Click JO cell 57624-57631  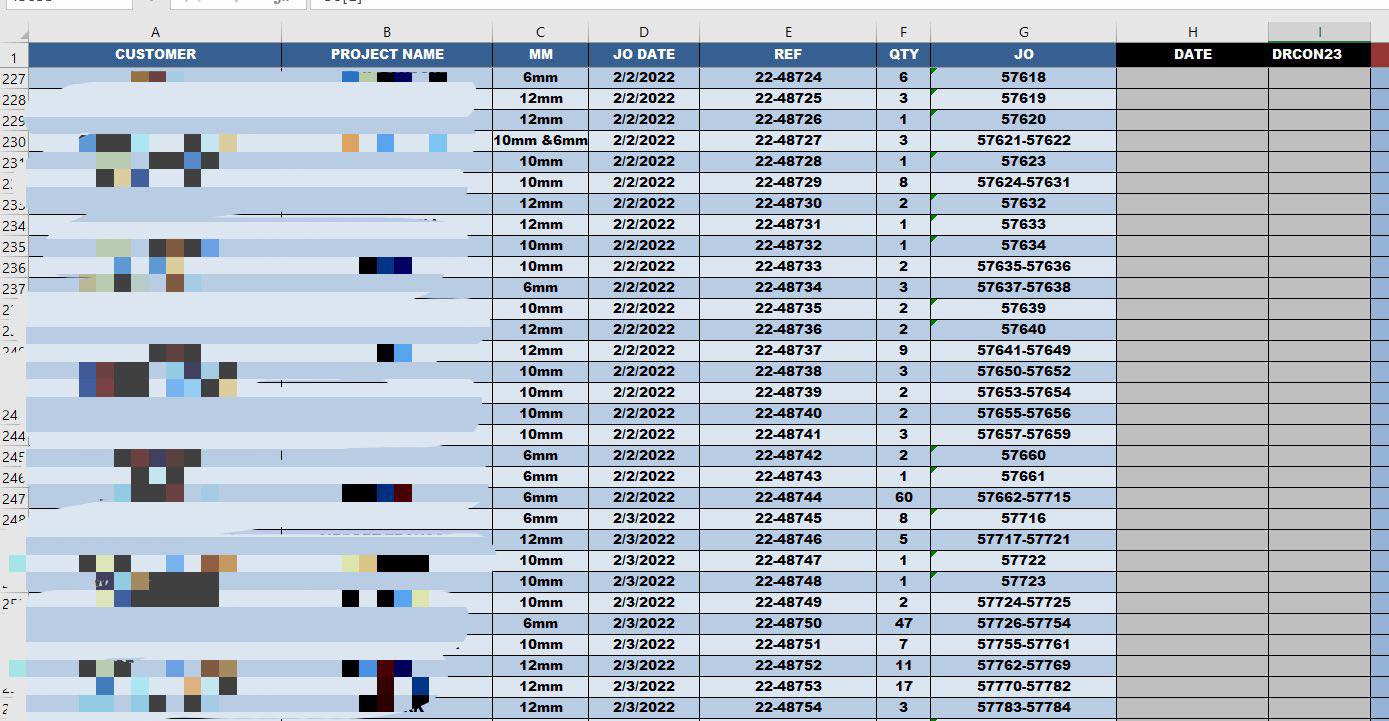(x=1023, y=182)
